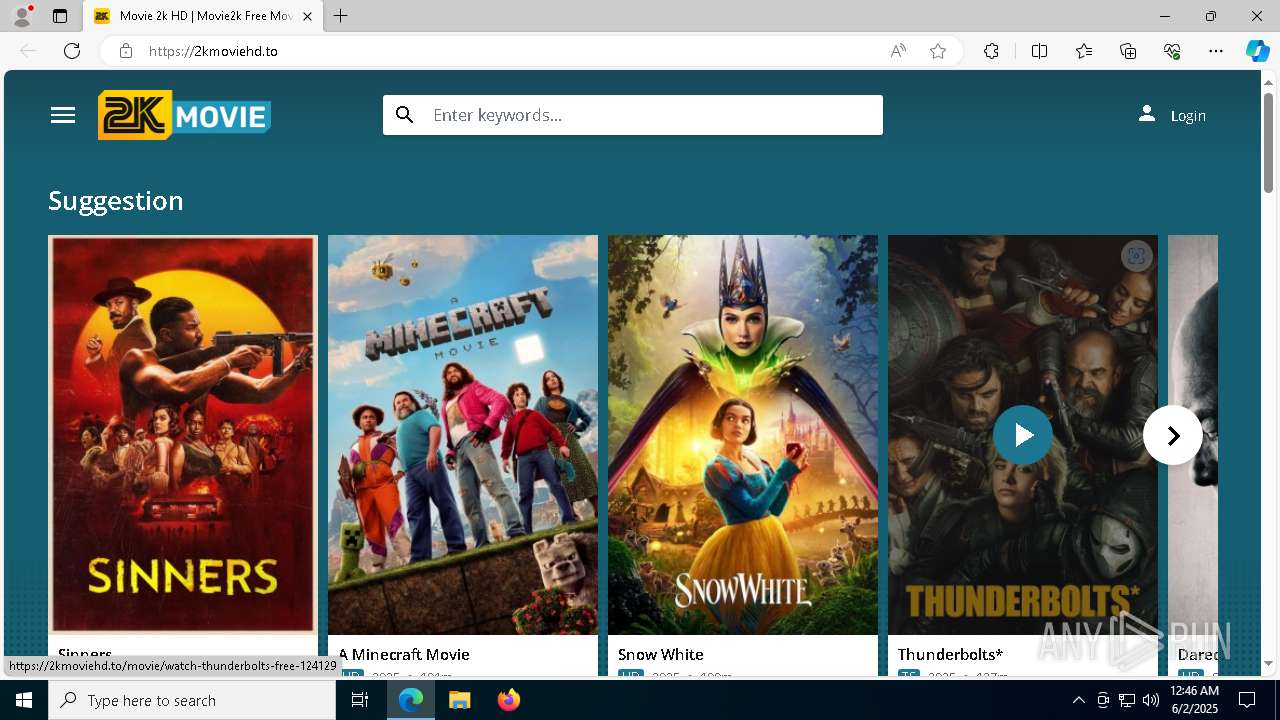Open browser Extensions menu
Screen dimensions: 1280x720
pyautogui.click(x=991, y=51)
